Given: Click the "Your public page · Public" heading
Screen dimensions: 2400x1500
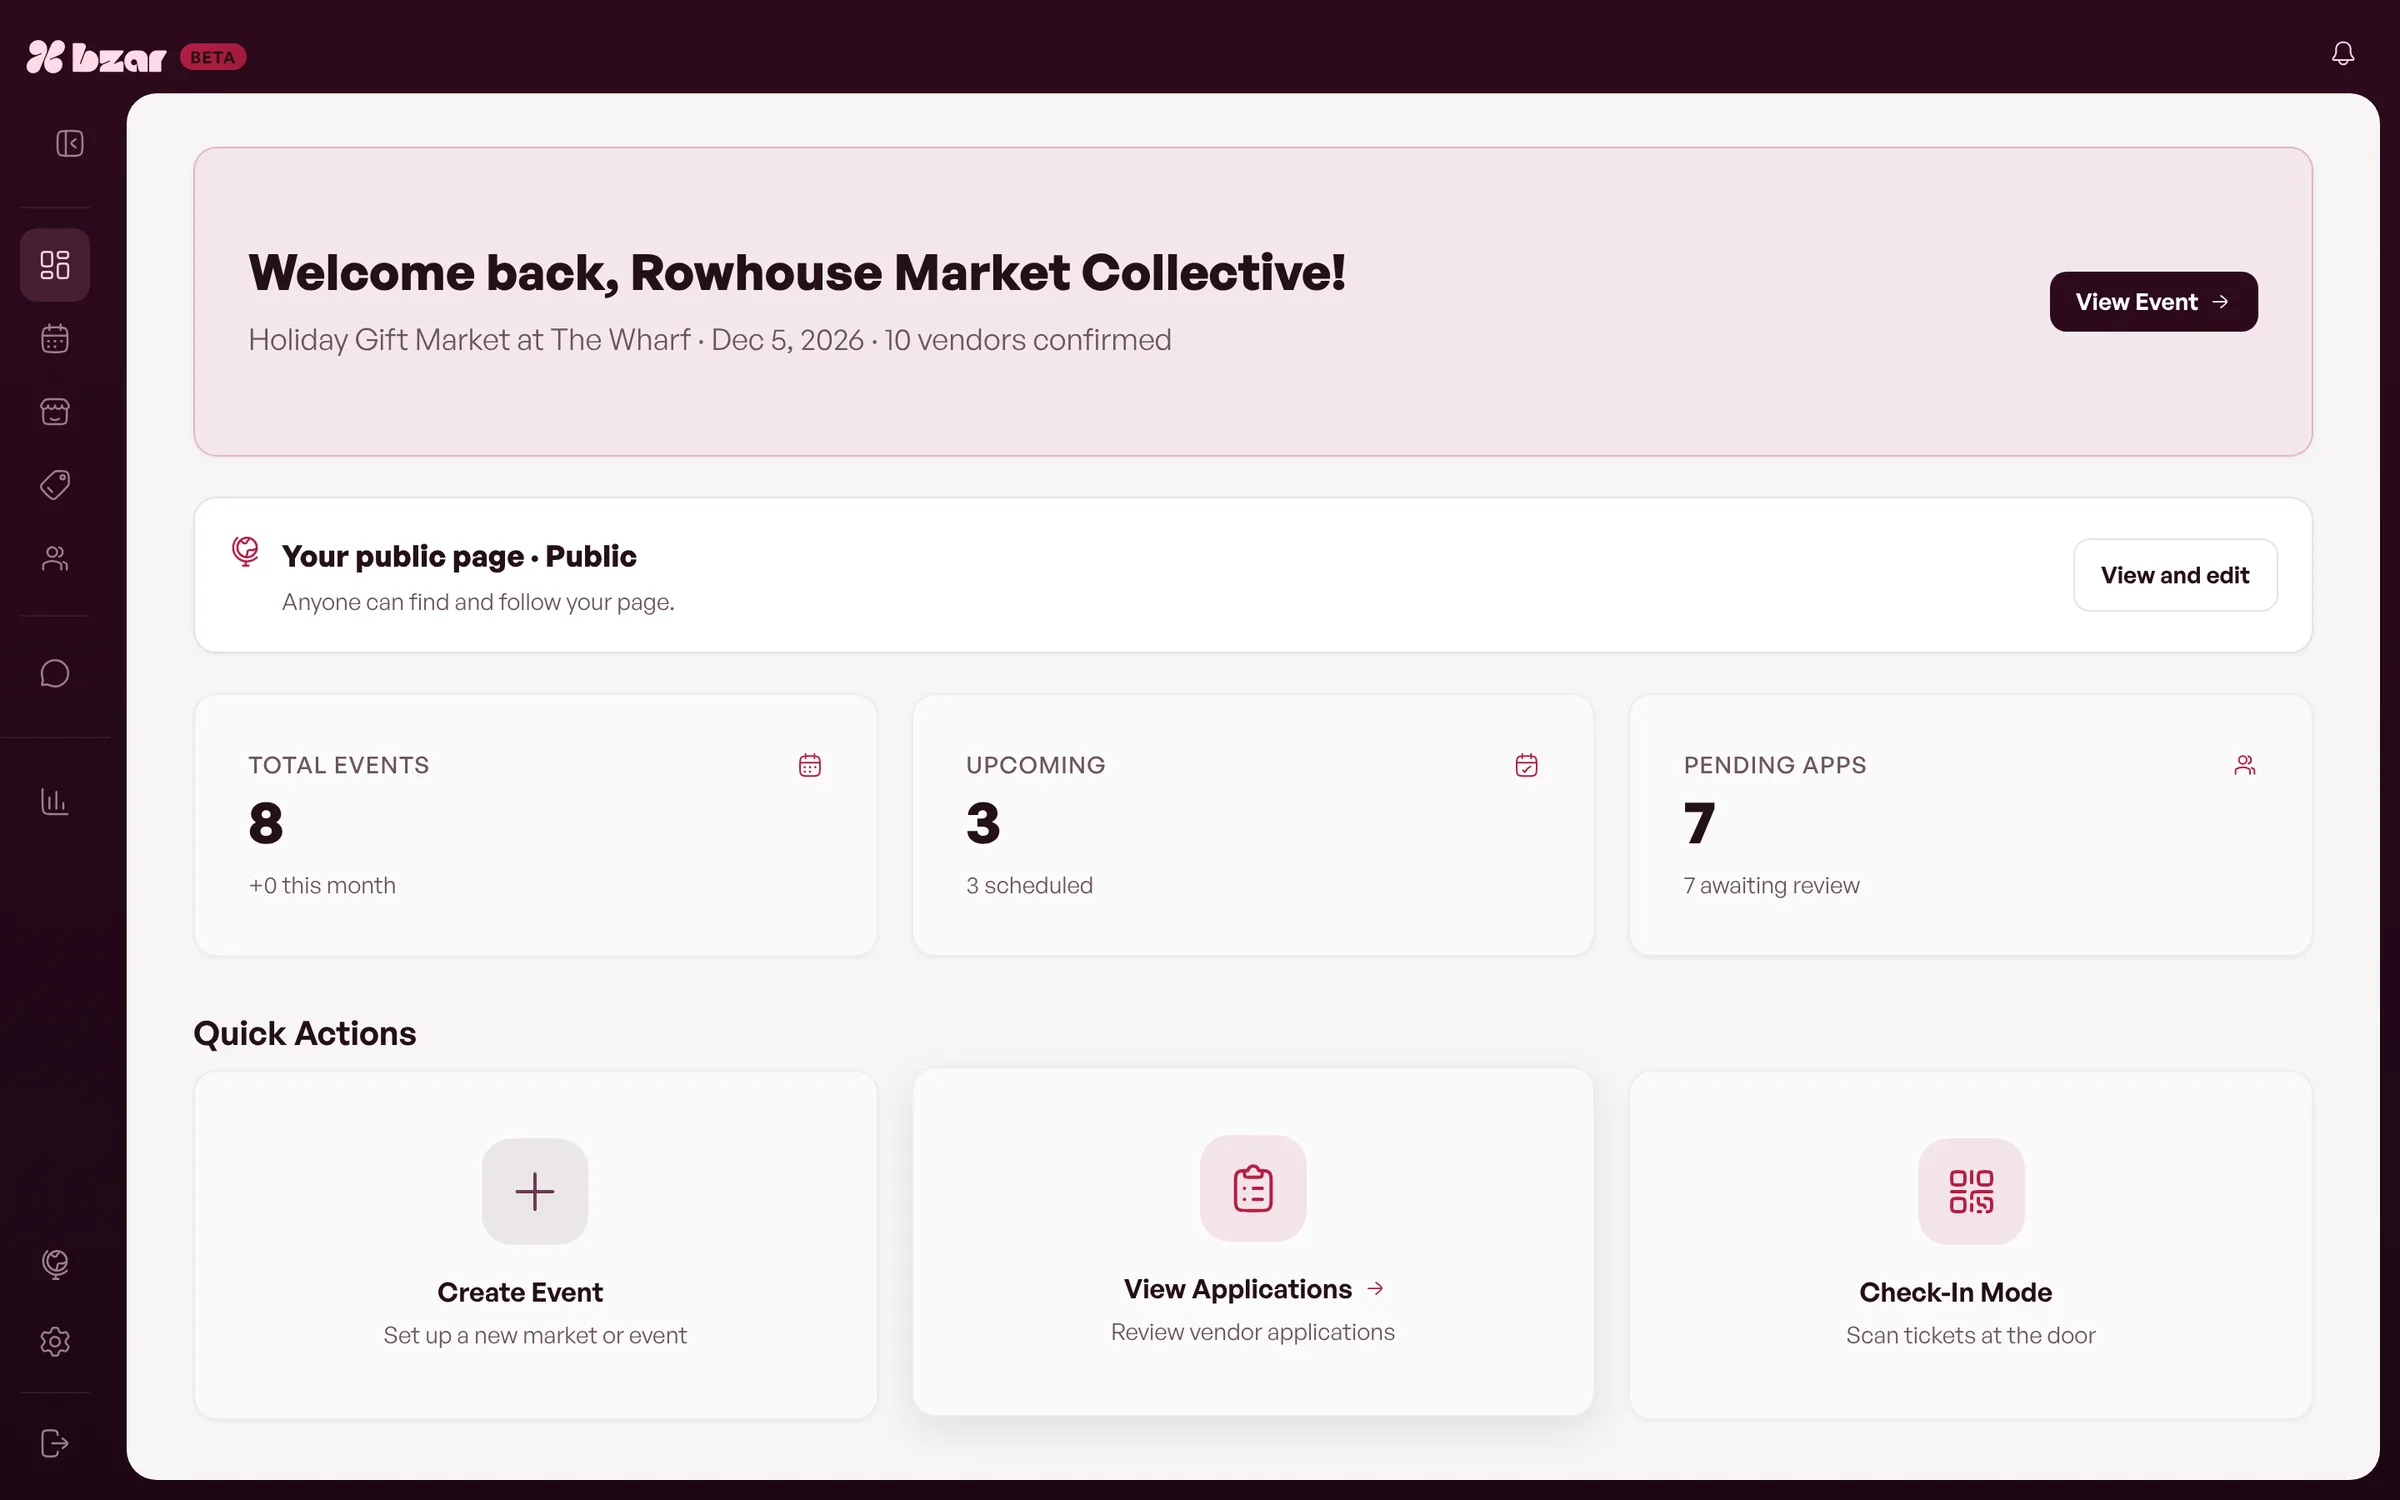Looking at the screenshot, I should click(459, 556).
